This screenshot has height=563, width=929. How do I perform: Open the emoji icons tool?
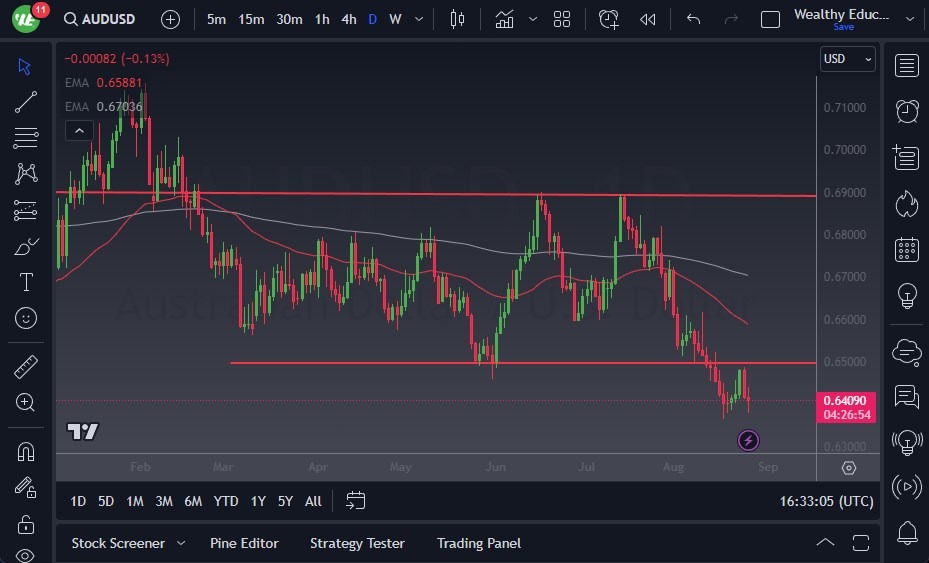(25, 318)
